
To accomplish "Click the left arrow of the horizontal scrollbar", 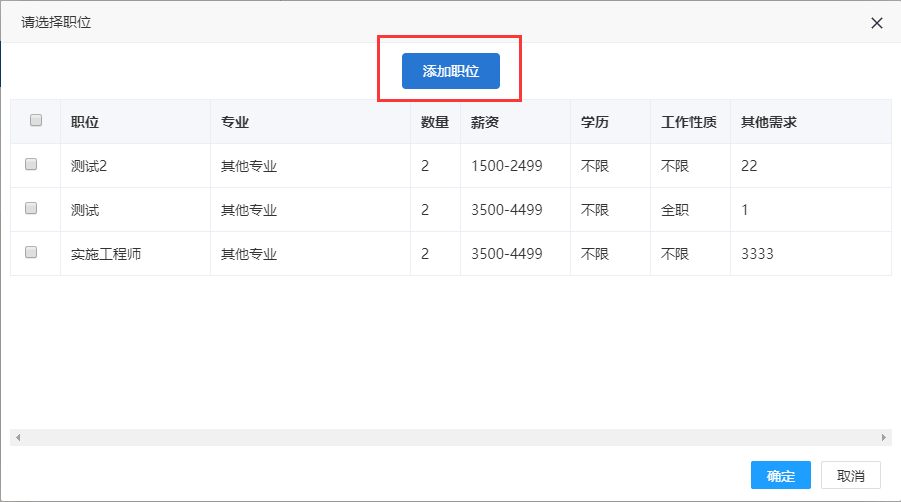I will point(18,438).
